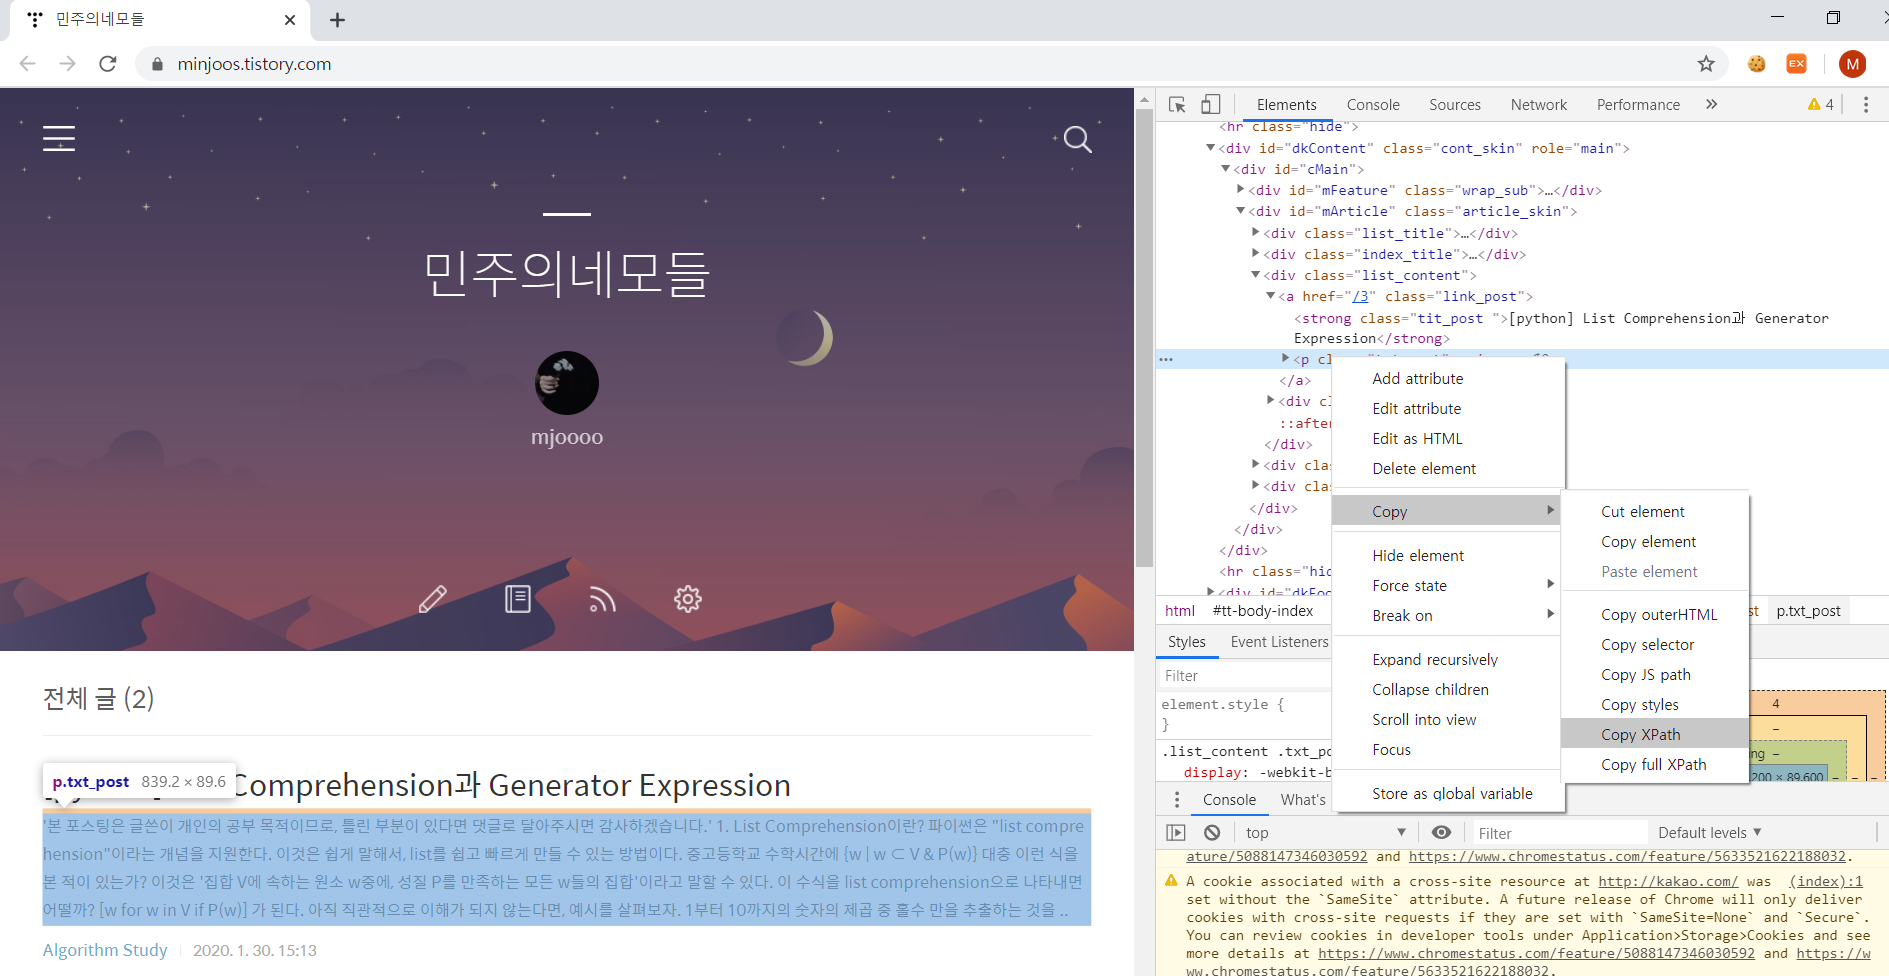This screenshot has height=976, width=1889.
Task: Reload the current page
Action: pos(108,64)
